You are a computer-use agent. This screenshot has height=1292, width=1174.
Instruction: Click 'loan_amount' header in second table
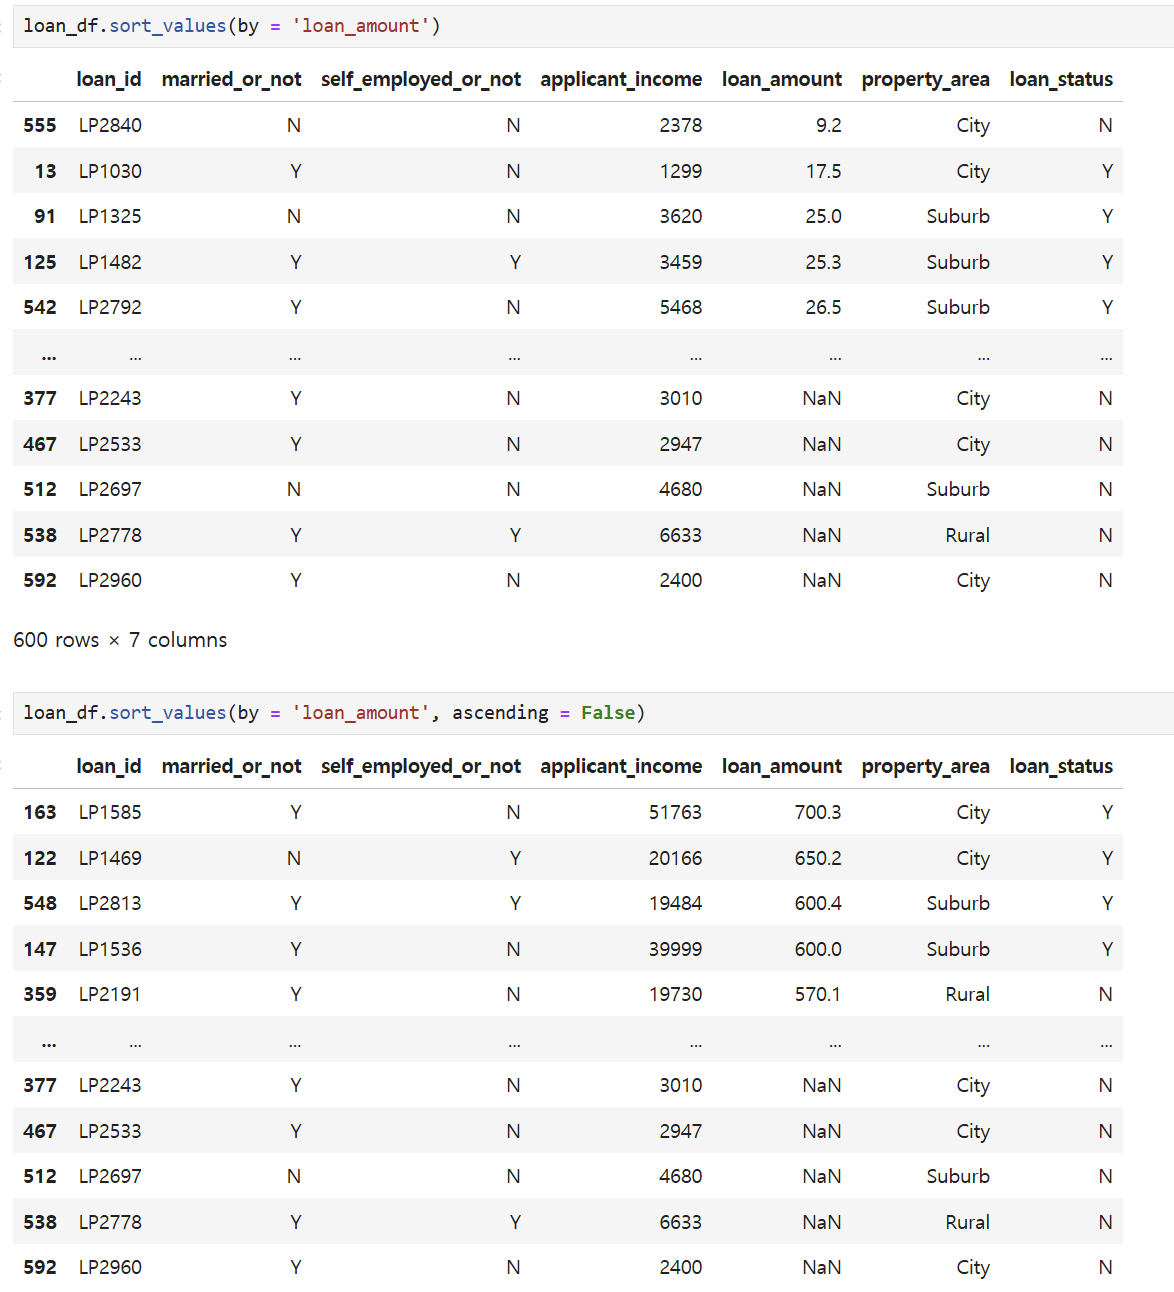pyautogui.click(x=782, y=766)
